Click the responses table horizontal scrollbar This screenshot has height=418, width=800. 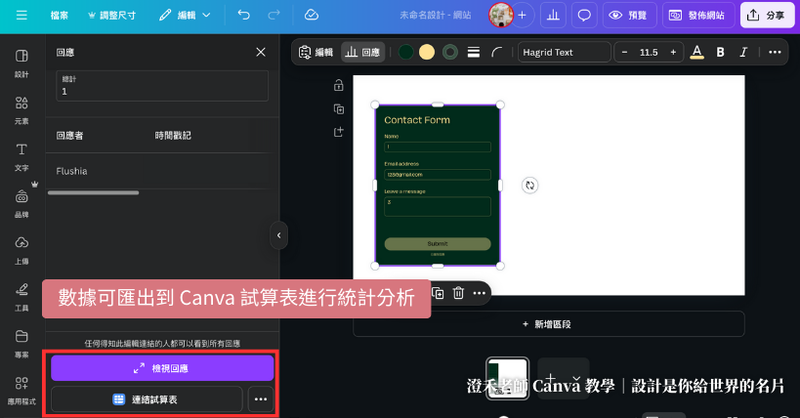pyautogui.click(x=93, y=192)
